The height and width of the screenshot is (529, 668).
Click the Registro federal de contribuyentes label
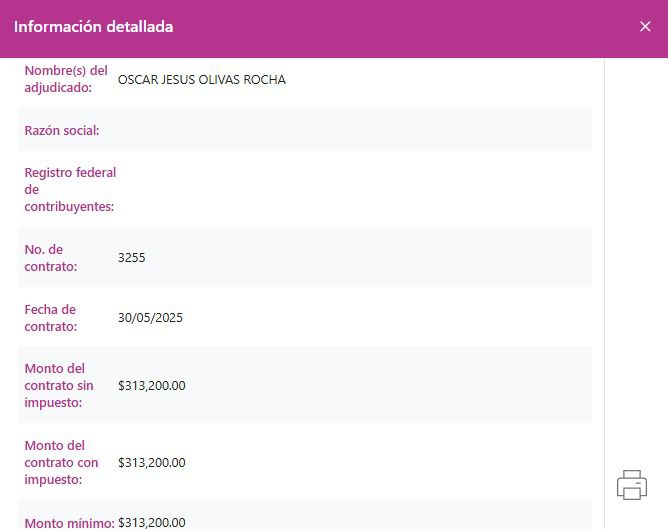(70, 190)
